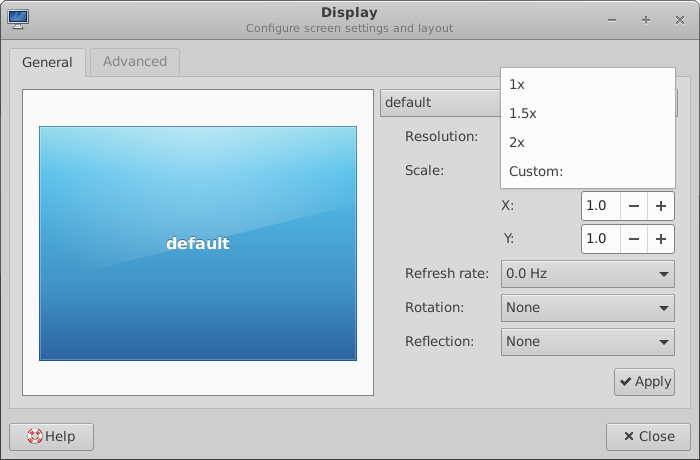Open the default output selector combo box
The width and height of the screenshot is (700, 460).
440,103
